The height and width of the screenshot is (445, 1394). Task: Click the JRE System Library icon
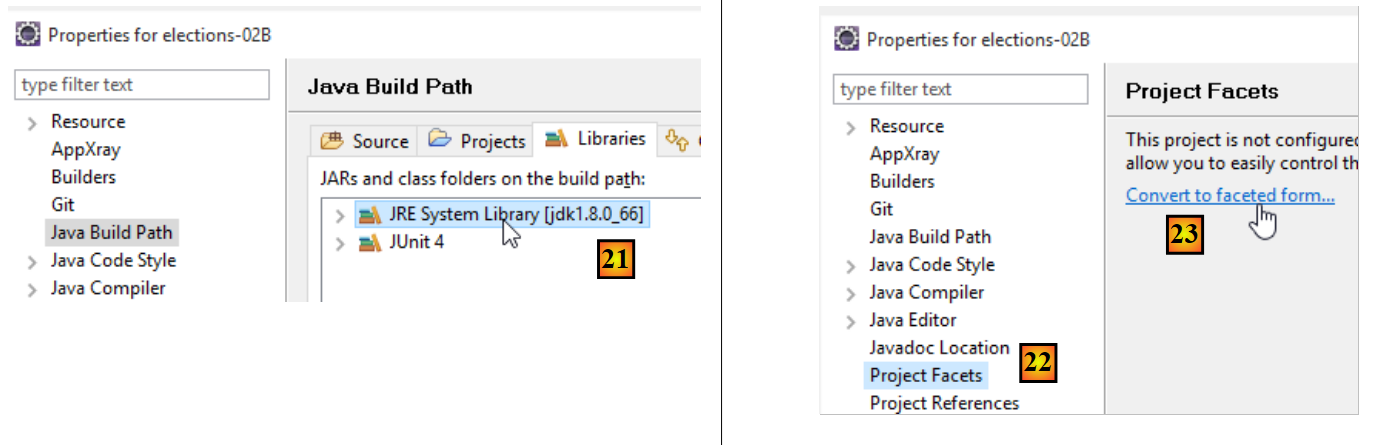pos(370,214)
